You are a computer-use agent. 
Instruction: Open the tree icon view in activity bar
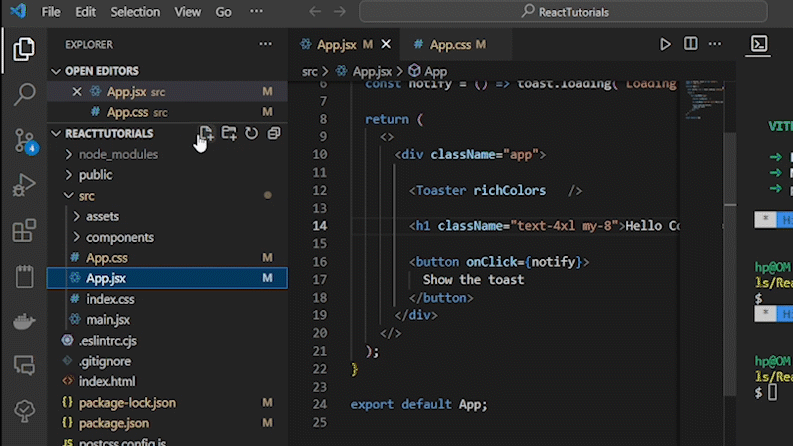24,411
